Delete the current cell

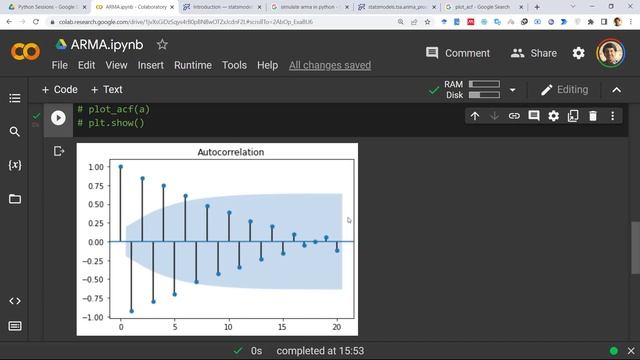coord(593,116)
